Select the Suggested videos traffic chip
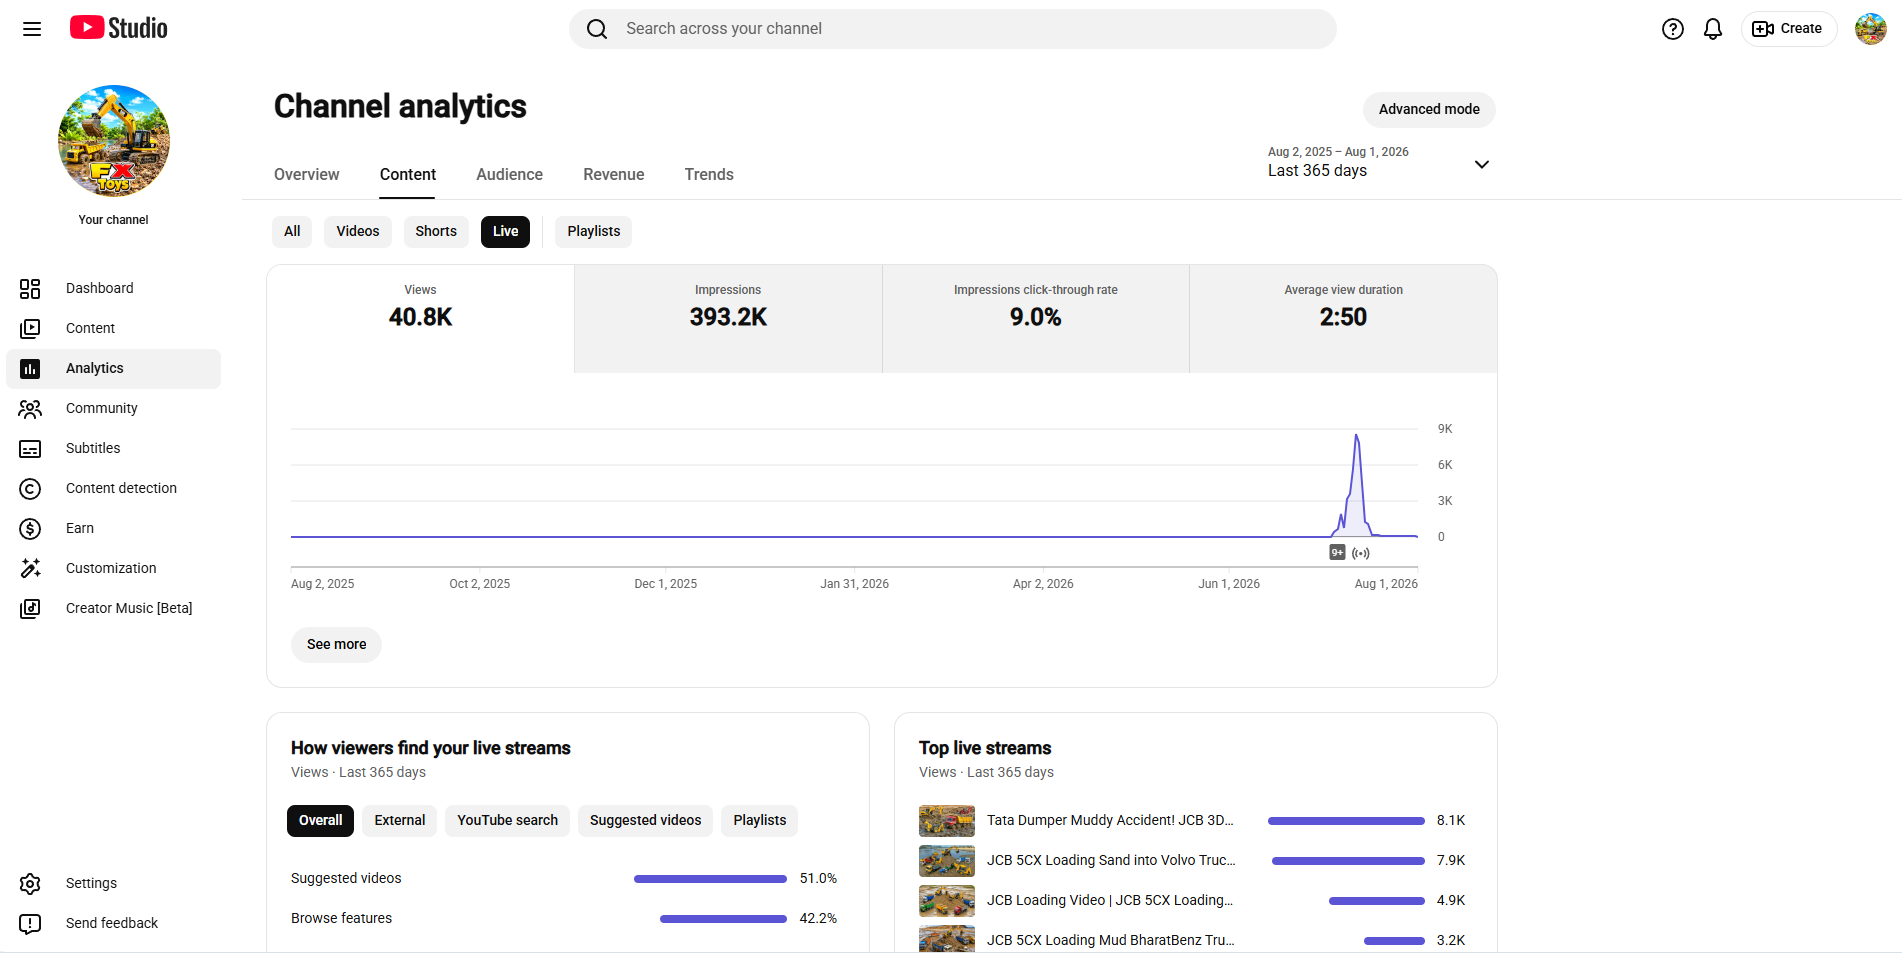The height and width of the screenshot is (953, 1902). click(x=646, y=821)
